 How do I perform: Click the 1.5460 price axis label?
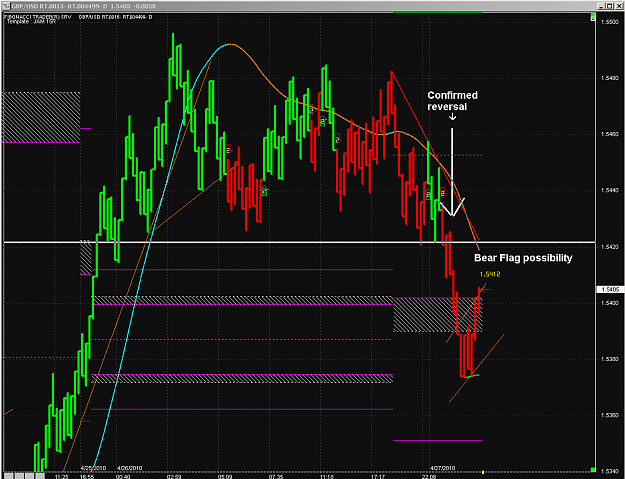610,134
